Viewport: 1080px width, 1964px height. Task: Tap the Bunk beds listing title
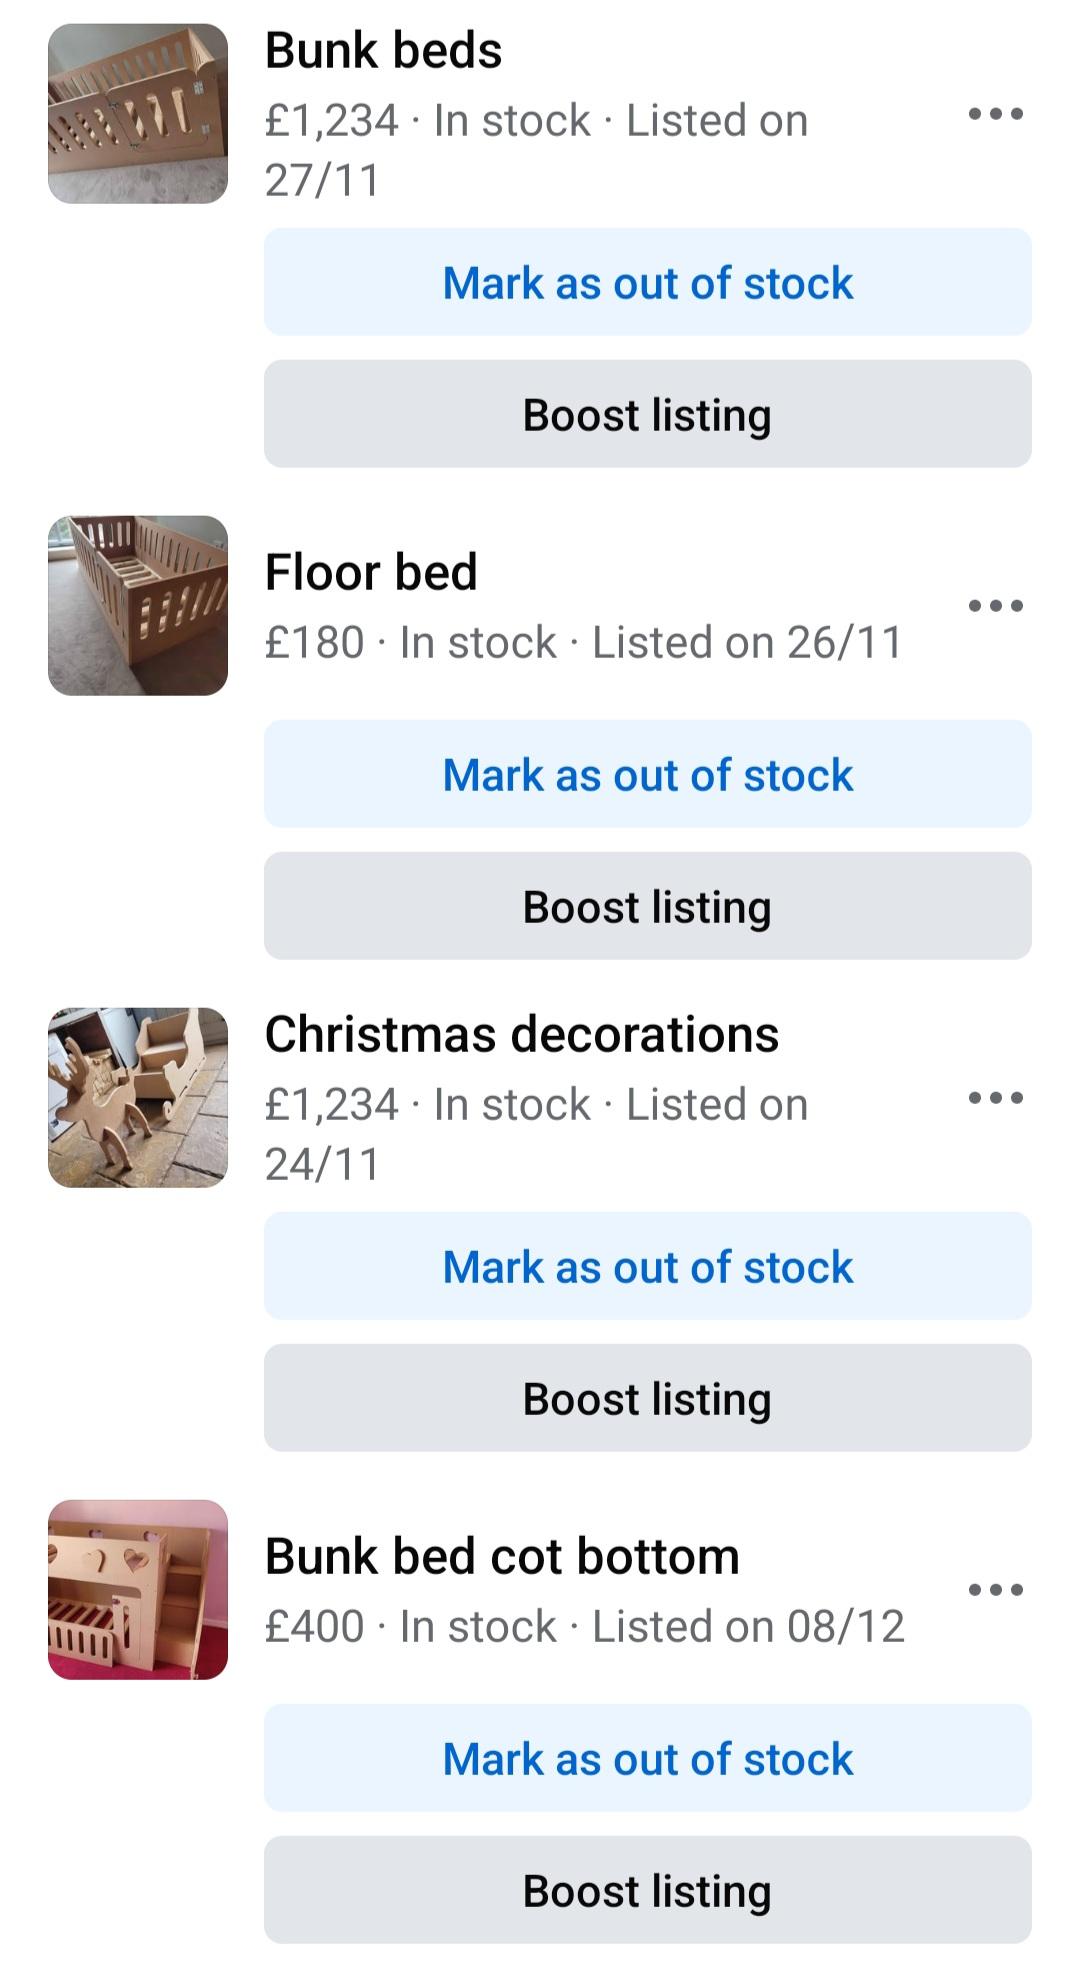(x=383, y=51)
